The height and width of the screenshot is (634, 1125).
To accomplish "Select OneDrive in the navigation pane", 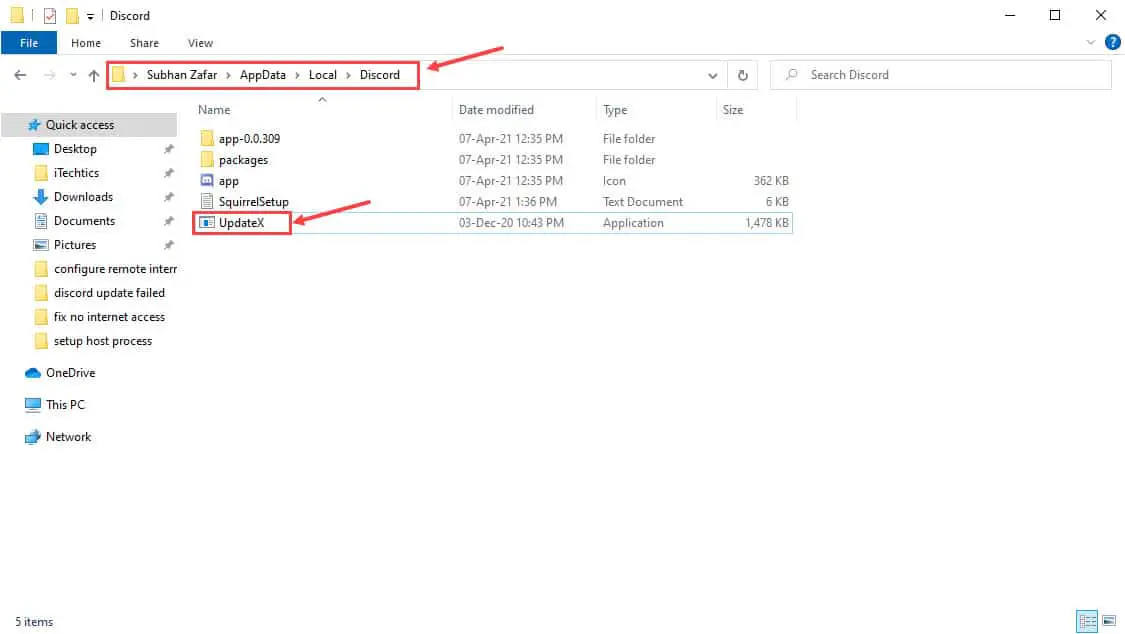I will [70, 373].
